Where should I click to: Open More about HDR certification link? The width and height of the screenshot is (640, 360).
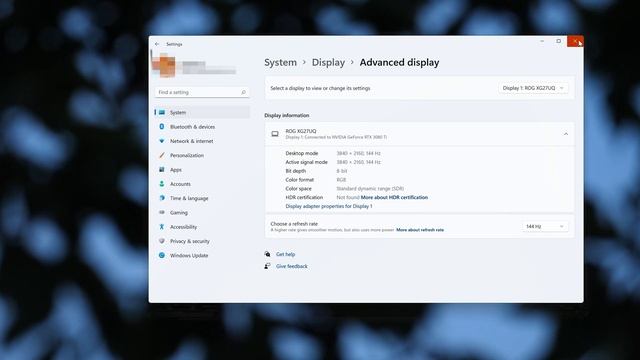(394, 197)
